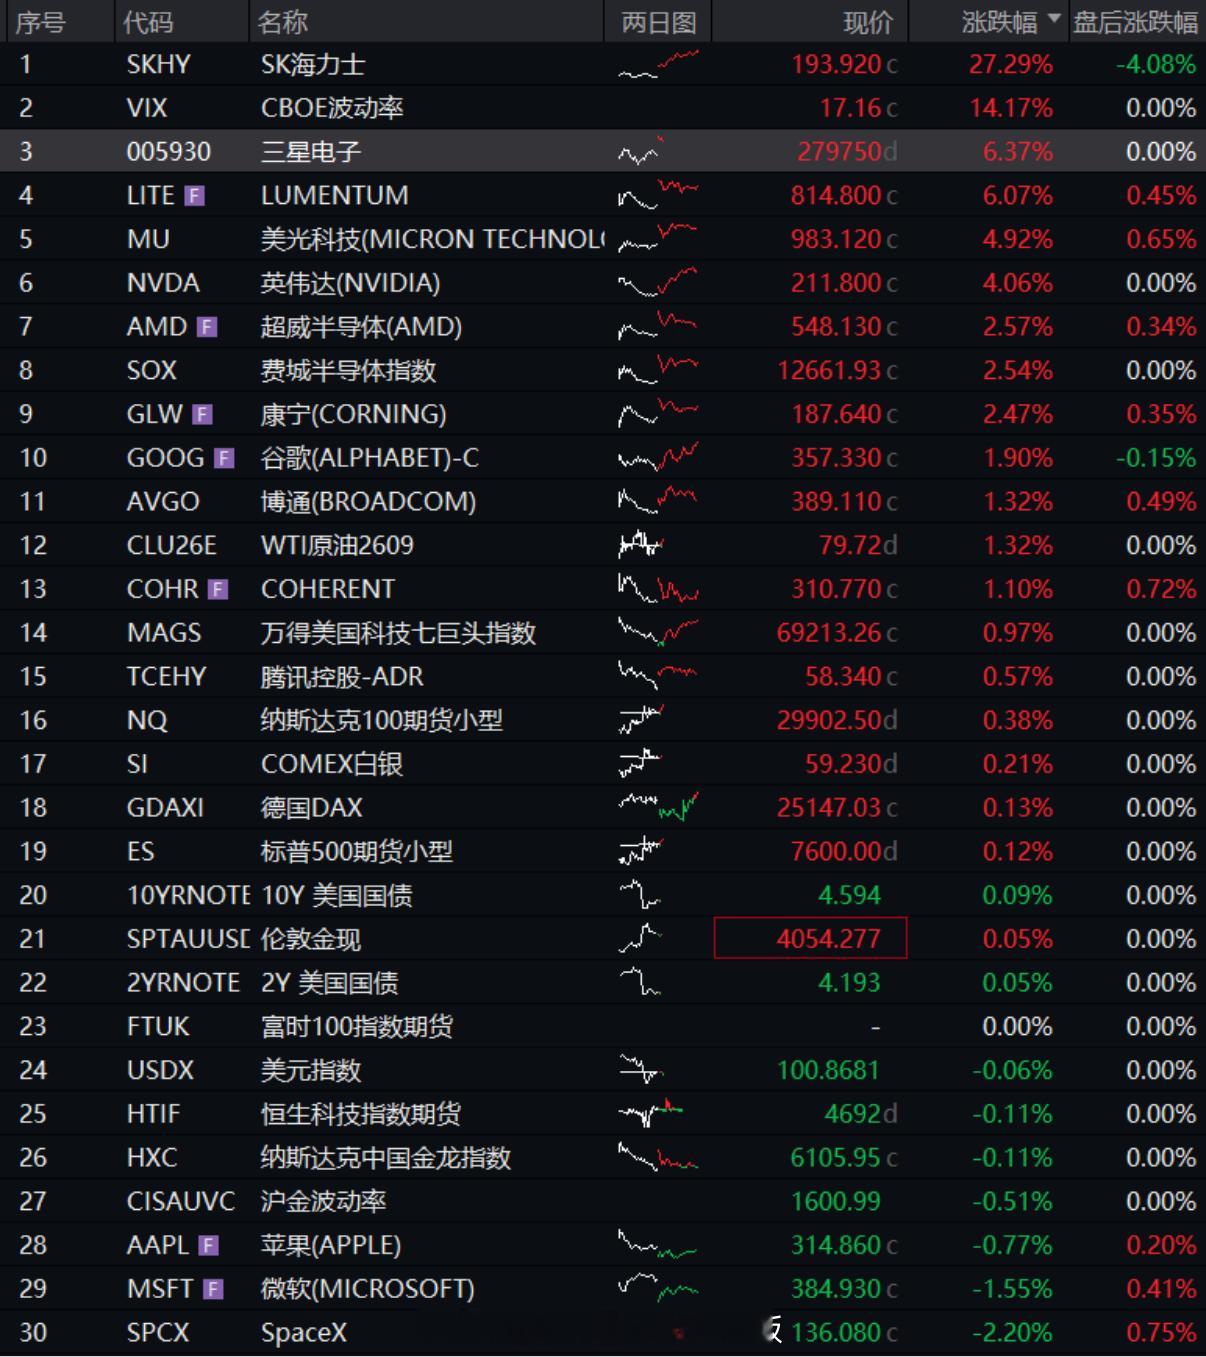Click the name COMEX白银
The image size is (1206, 1357).
pyautogui.click(x=331, y=765)
